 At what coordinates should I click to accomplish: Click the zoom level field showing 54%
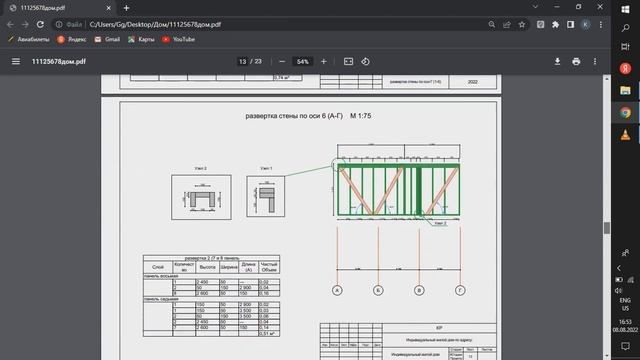[302, 62]
